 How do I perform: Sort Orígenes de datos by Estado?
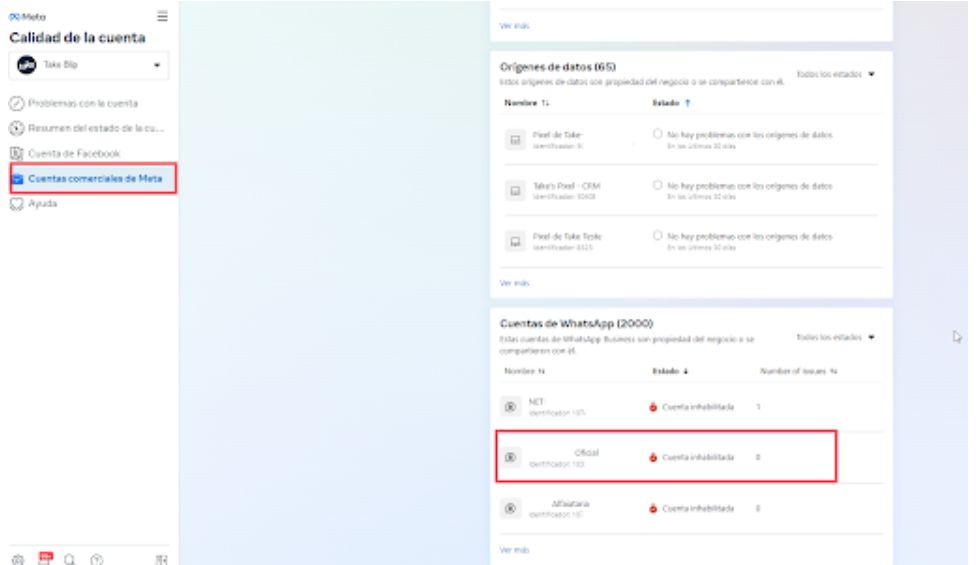(672, 103)
